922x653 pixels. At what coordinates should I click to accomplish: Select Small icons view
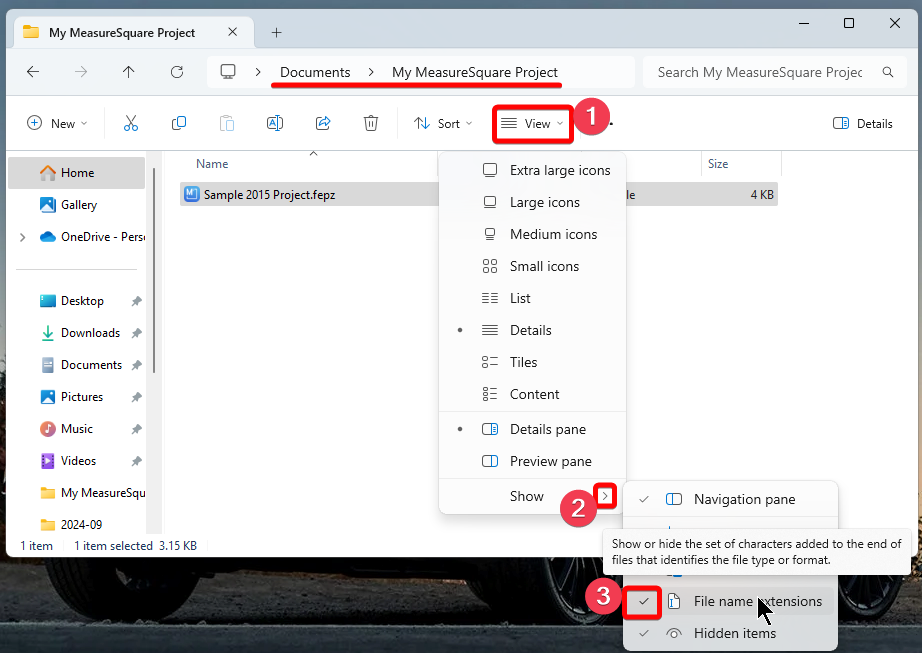532,266
